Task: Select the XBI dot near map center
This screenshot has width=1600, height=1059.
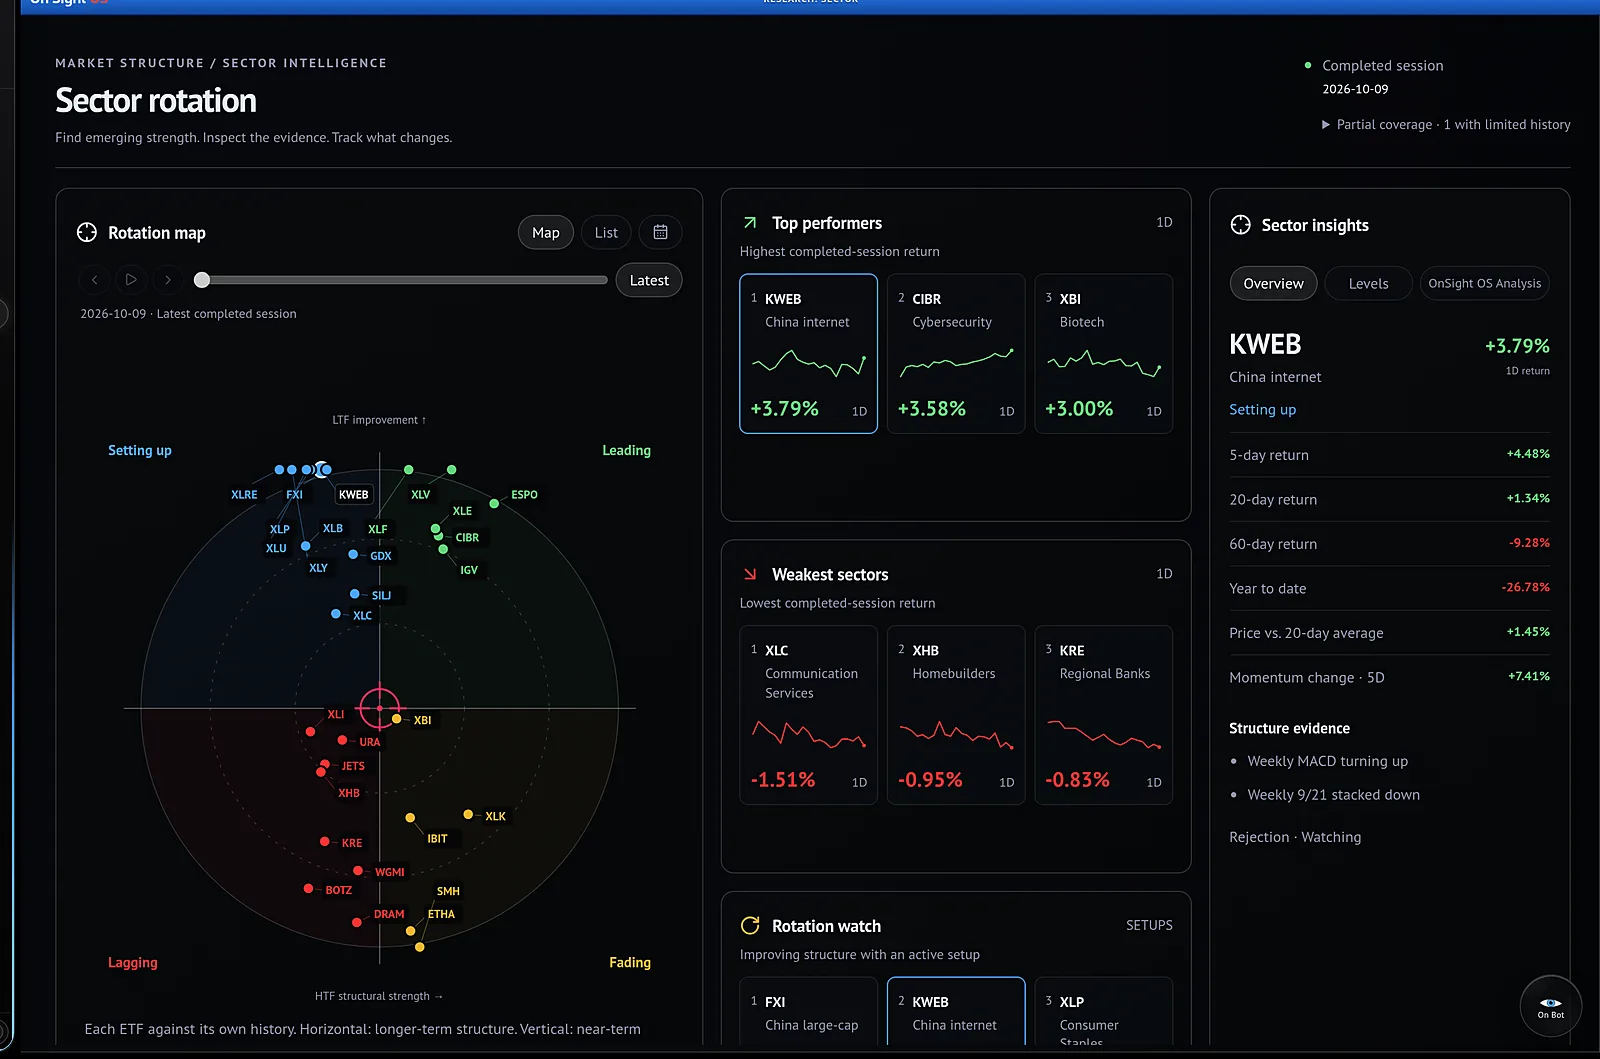Action: click(x=397, y=719)
